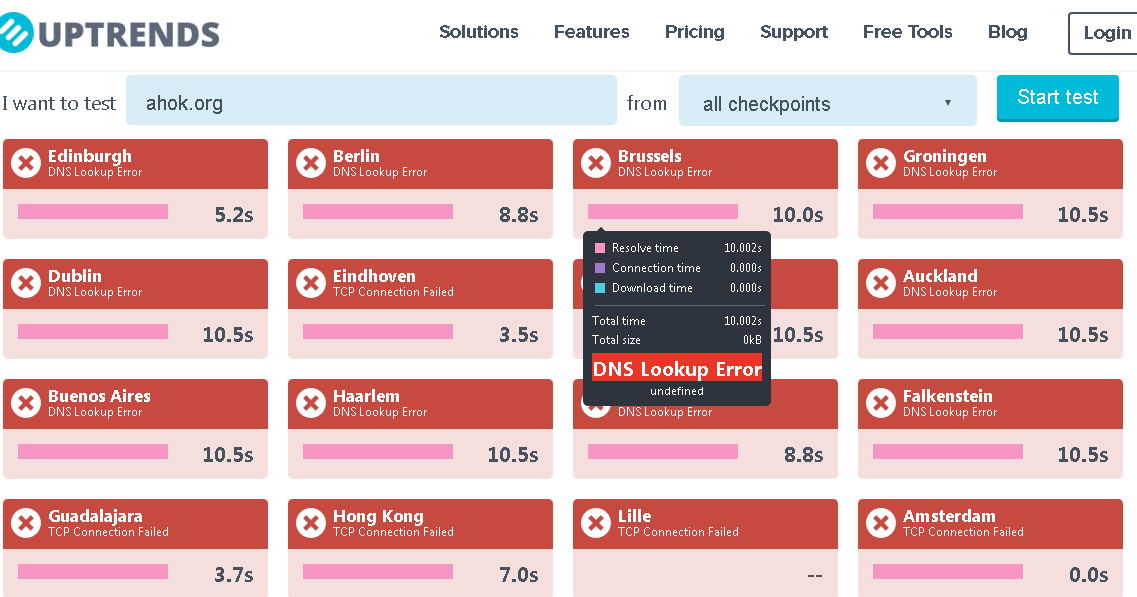Click the Hong Kong 7.0s time value

click(x=518, y=575)
